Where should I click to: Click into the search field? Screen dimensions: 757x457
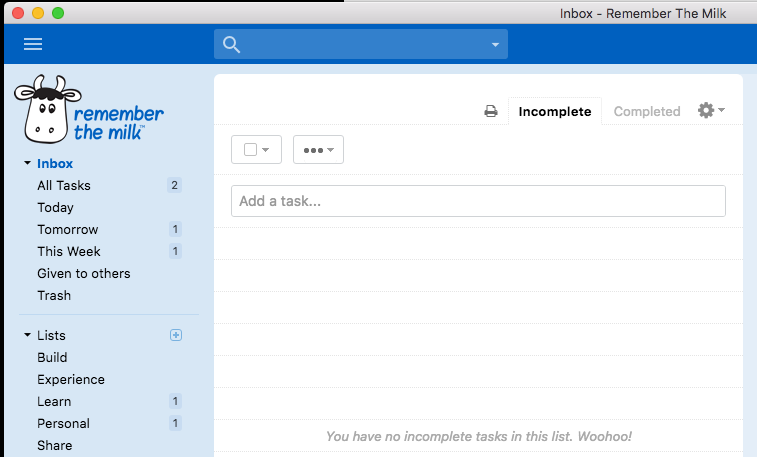[x=361, y=44]
